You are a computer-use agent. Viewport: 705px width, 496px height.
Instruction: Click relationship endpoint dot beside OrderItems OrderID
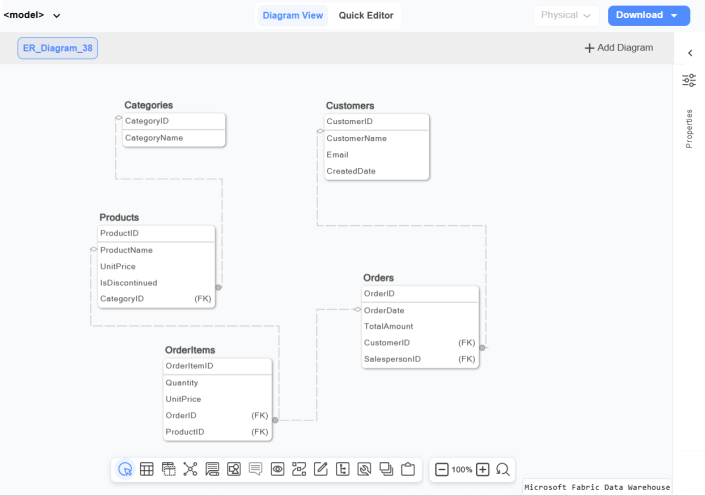click(275, 420)
